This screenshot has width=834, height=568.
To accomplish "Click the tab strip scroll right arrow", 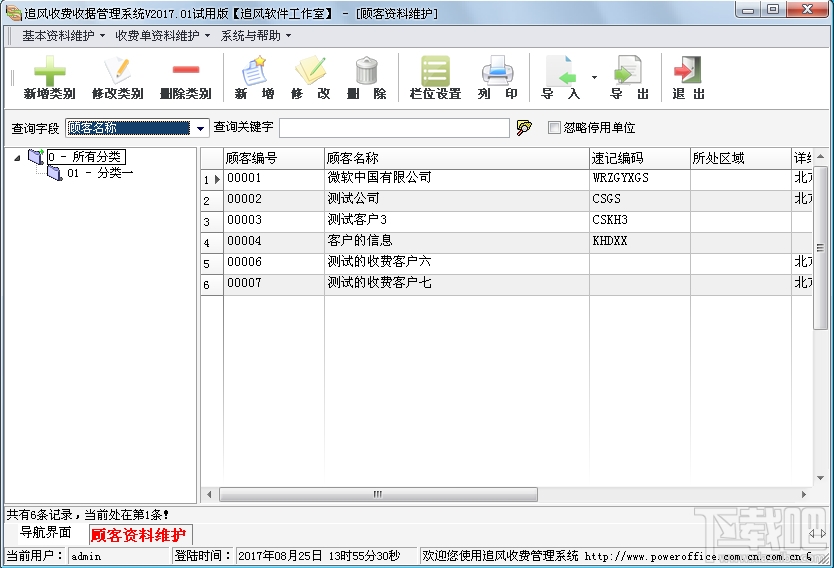I will (823, 533).
